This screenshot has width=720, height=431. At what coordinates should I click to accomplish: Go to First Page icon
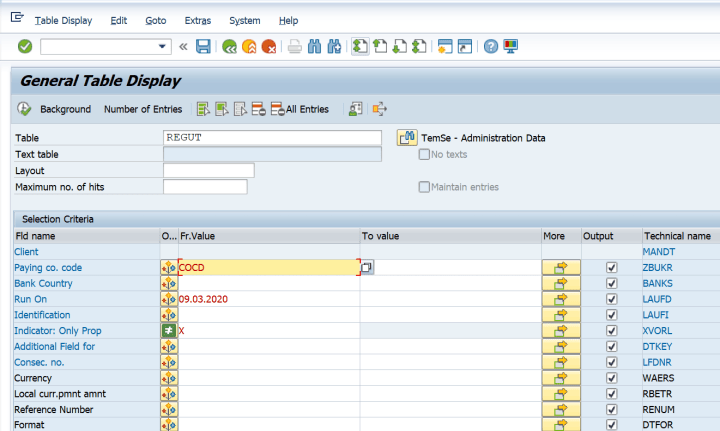tap(360, 46)
